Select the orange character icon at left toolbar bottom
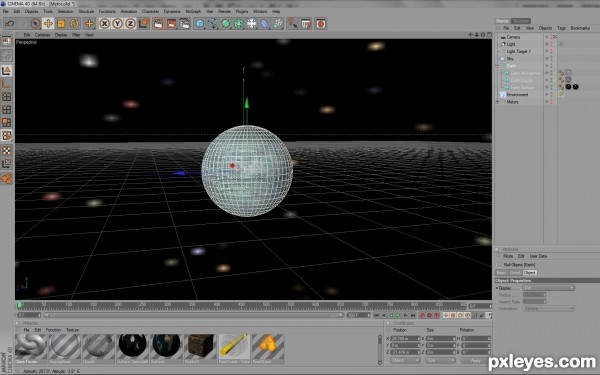Viewport: 600px width, 375px height. pos(7,178)
